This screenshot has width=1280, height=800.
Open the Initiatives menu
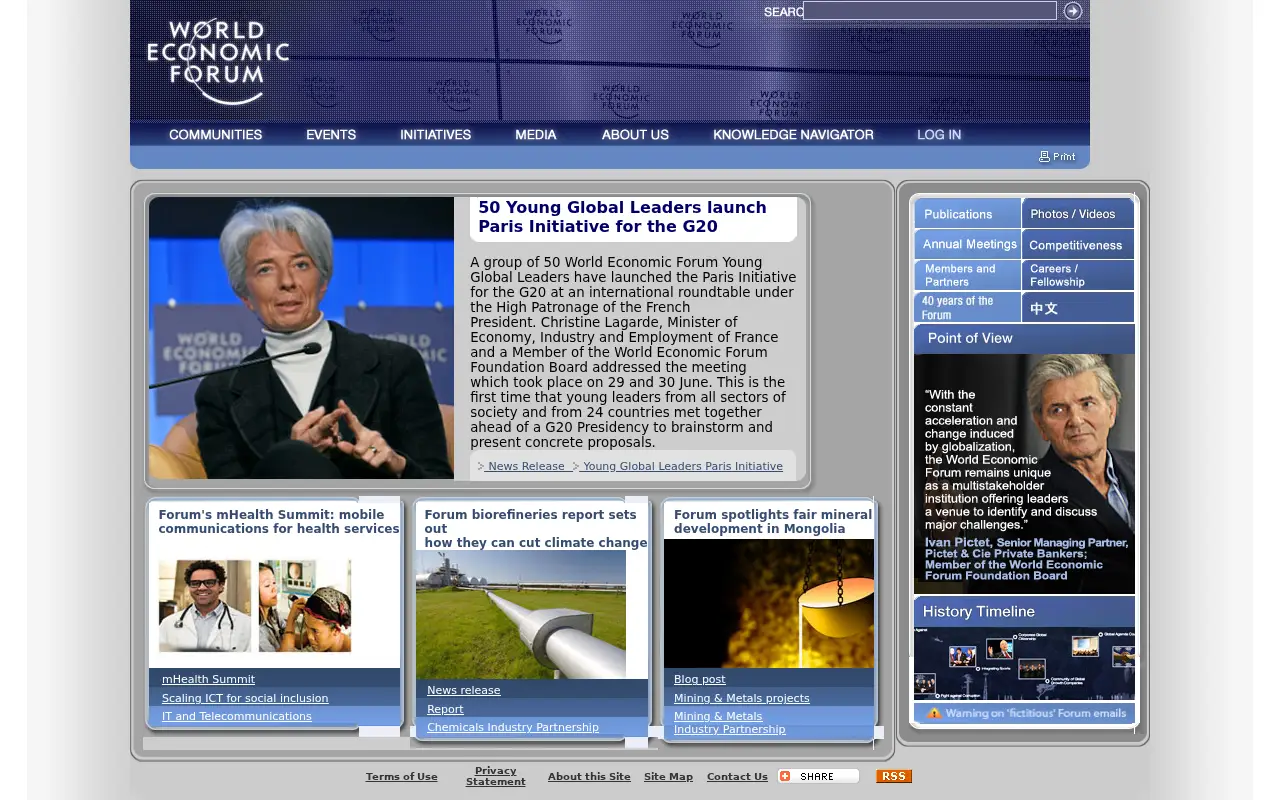click(x=436, y=135)
